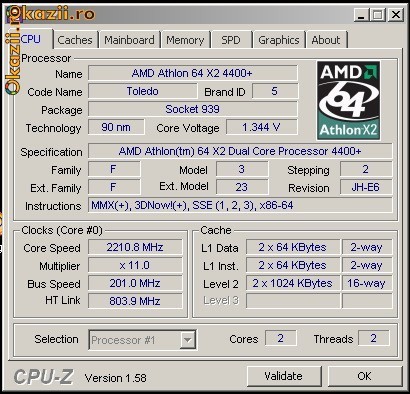Click the Bus Speed value '201.0 MHz'
The width and height of the screenshot is (410, 394).
(135, 283)
